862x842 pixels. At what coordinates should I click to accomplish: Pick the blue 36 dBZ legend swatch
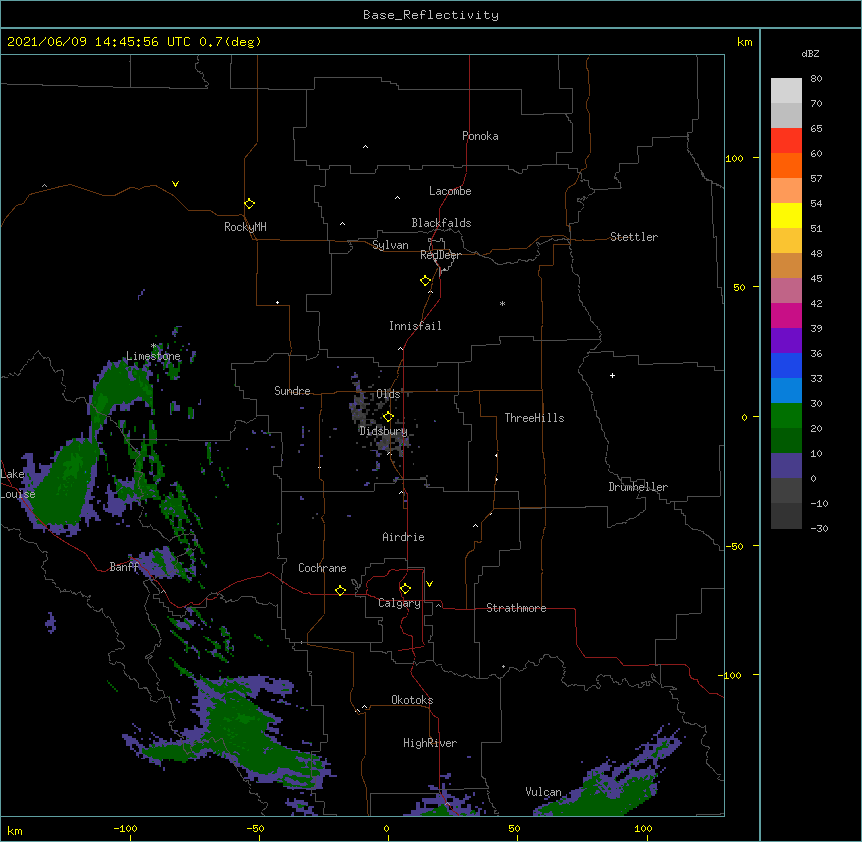click(786, 366)
